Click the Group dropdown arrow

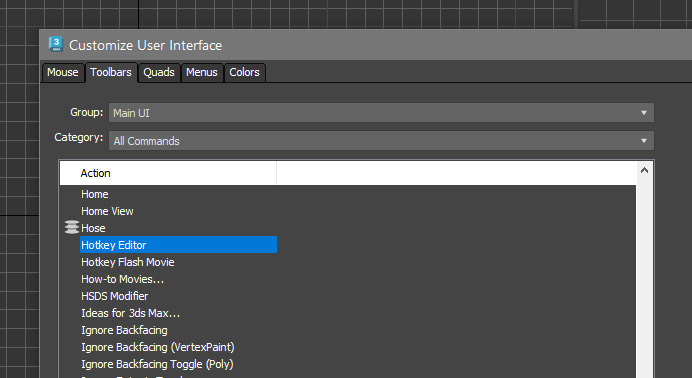tap(644, 113)
